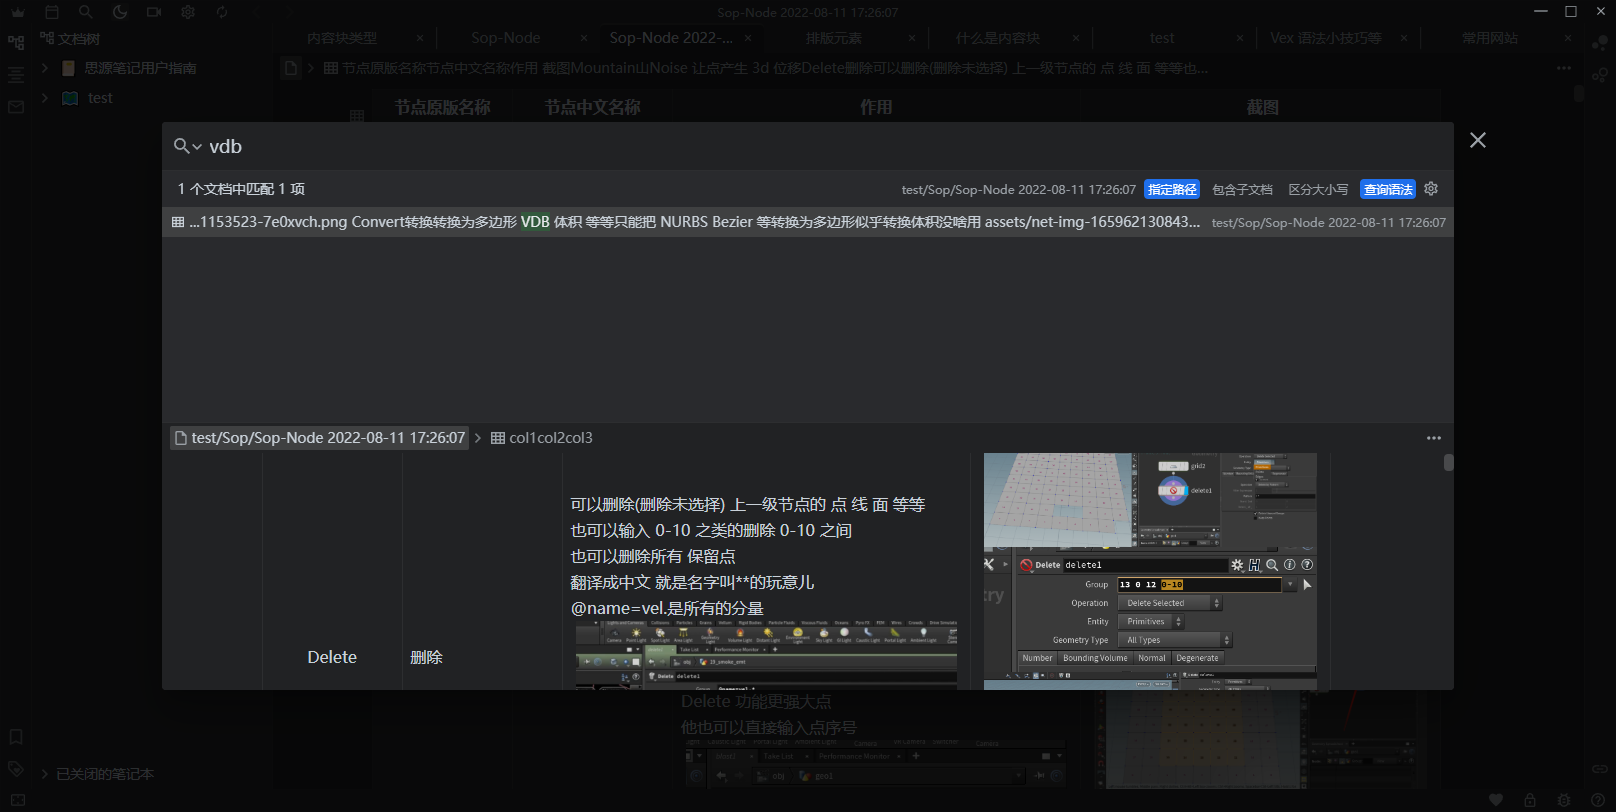Viewport: 1616px width, 812px height.
Task: Click the Delete cell in preview table
Action: [x=332, y=657]
